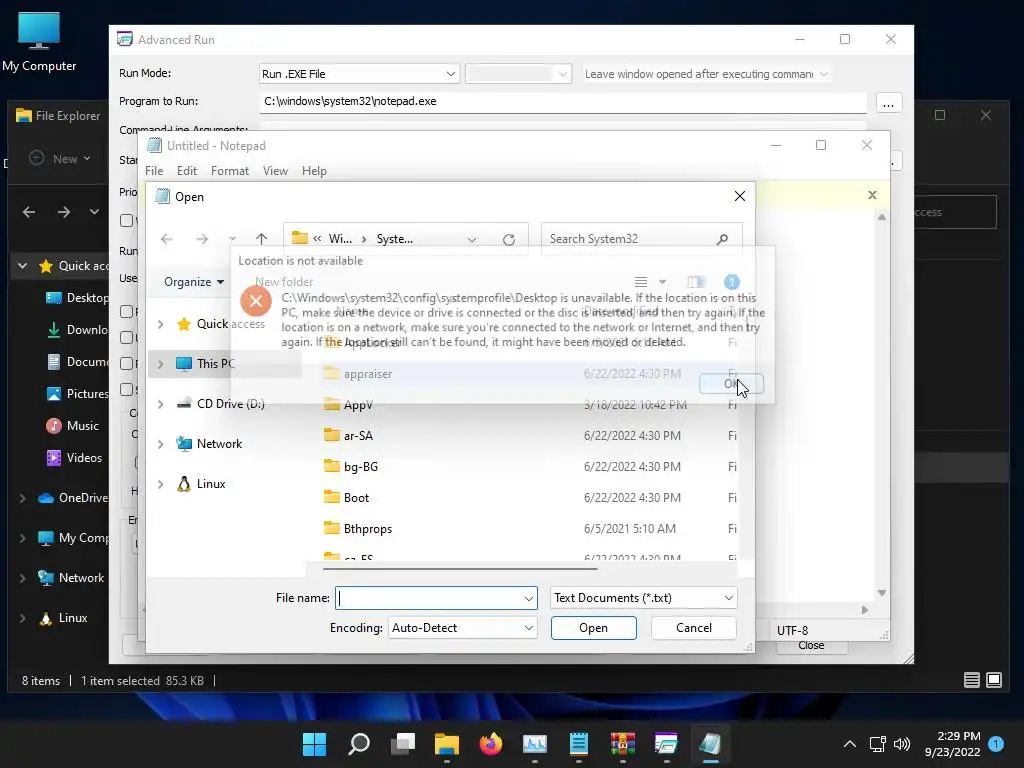Click the search magnifier in Open dialog
Viewport: 1024px width, 768px height.
tap(722, 239)
